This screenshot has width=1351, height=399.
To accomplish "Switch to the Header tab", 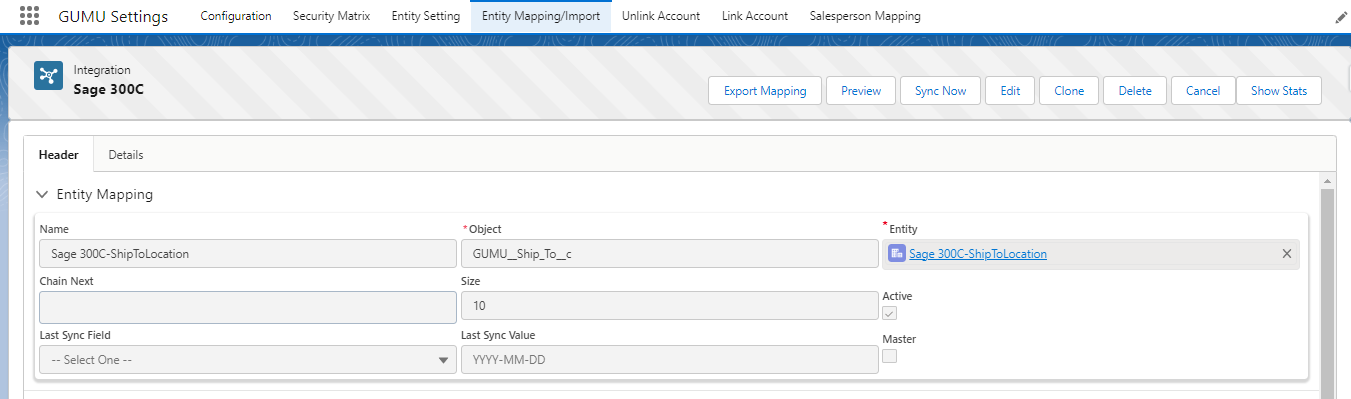I will coord(59,155).
